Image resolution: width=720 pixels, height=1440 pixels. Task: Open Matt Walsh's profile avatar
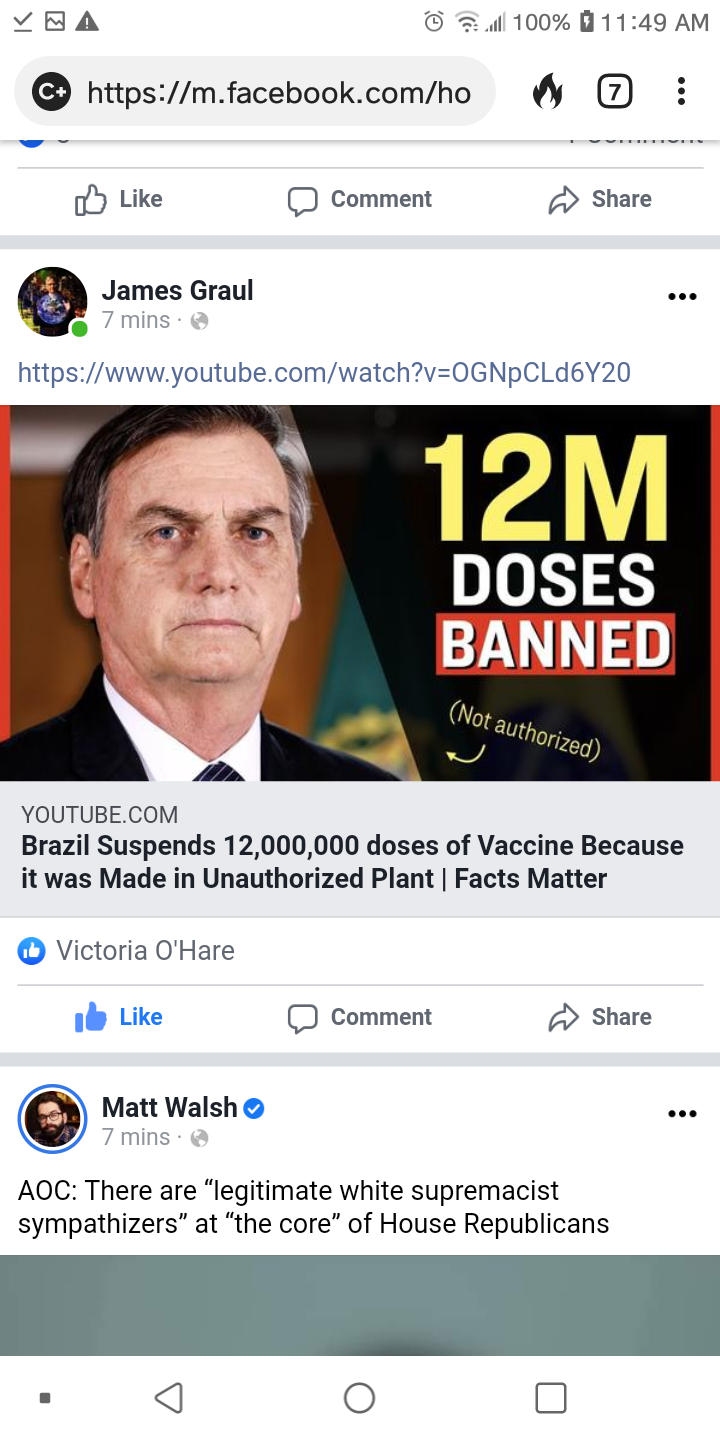[x=53, y=1119]
